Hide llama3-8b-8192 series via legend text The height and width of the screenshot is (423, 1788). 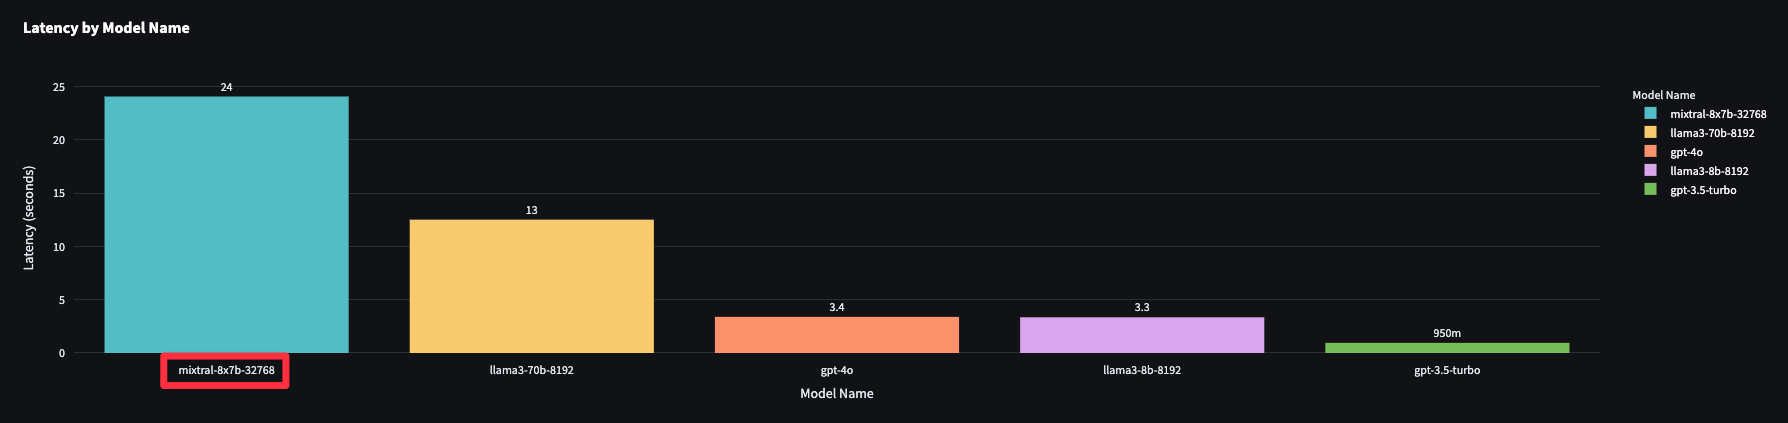point(1709,171)
